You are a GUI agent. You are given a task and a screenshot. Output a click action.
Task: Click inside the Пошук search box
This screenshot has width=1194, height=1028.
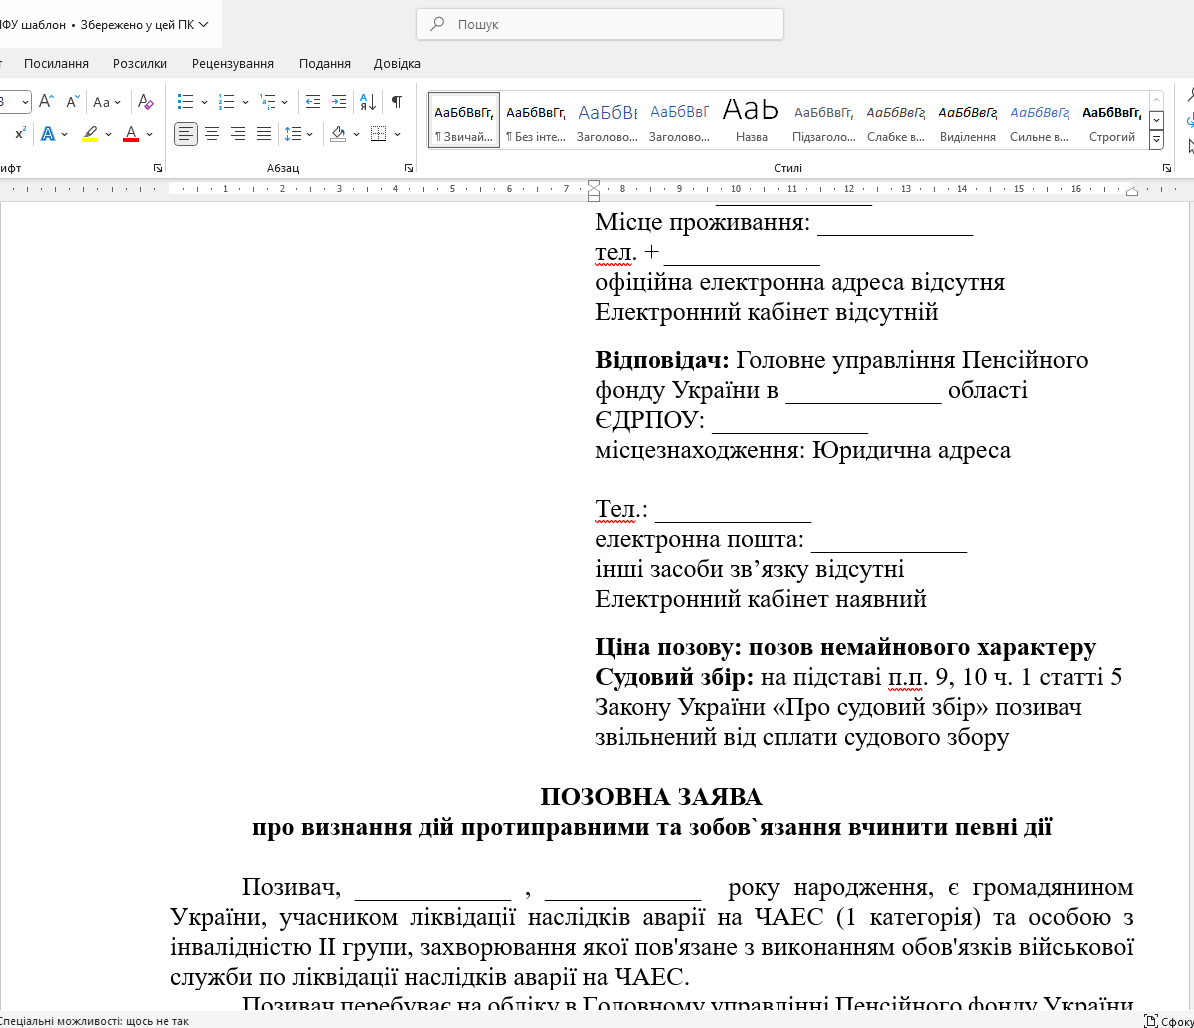click(x=600, y=24)
